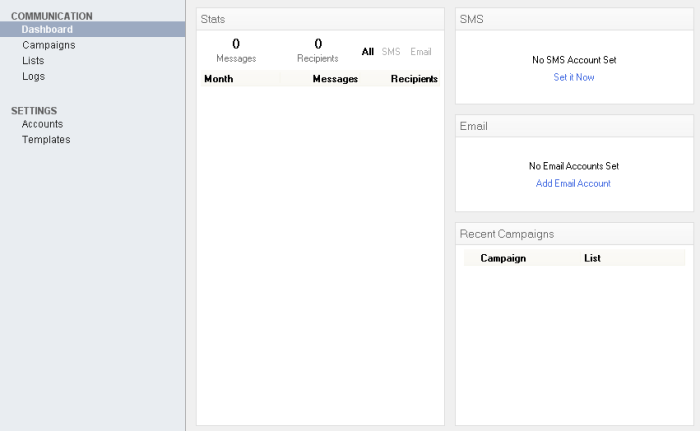Filter stats by All
Screen dimensions: 700x431
[368, 51]
